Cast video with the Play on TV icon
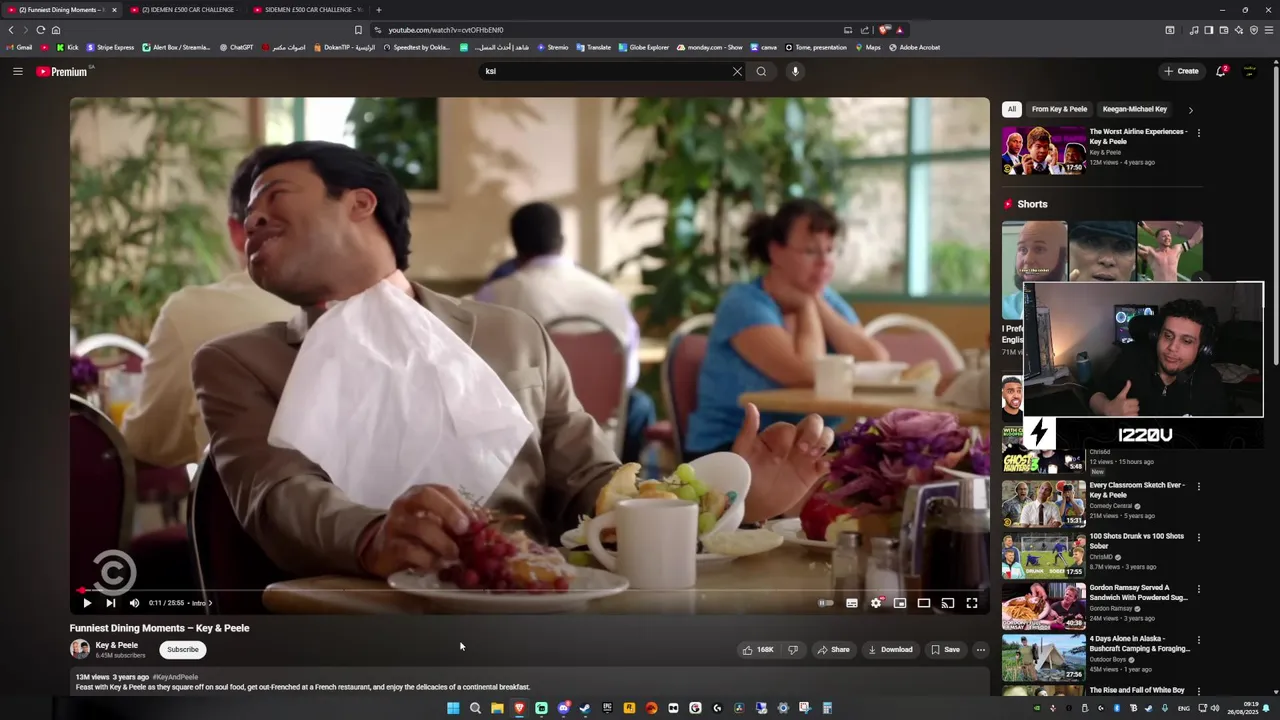This screenshot has width=1280, height=720. click(x=948, y=603)
